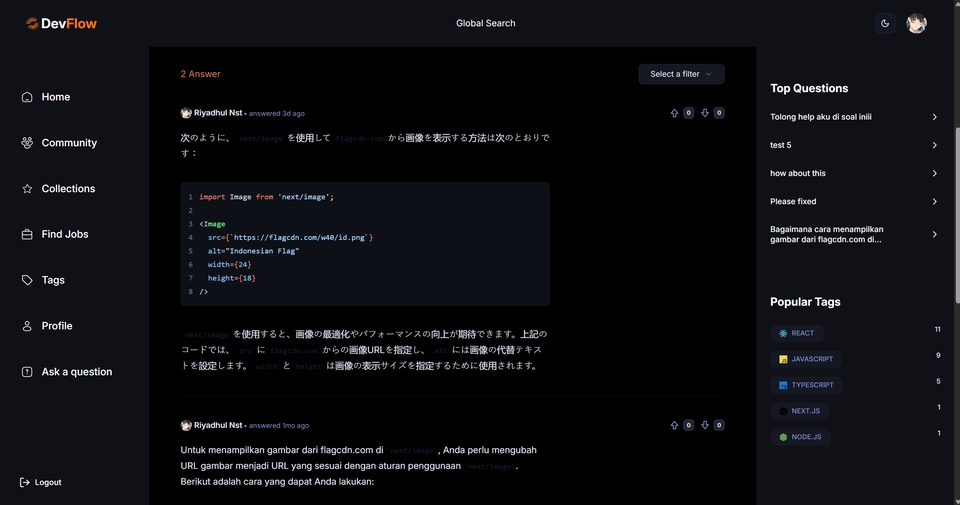The width and height of the screenshot is (960, 505).
Task: Open question 'Bagaimana cara menampilkan gambar dari flagcdn.com'
Action: (827, 234)
